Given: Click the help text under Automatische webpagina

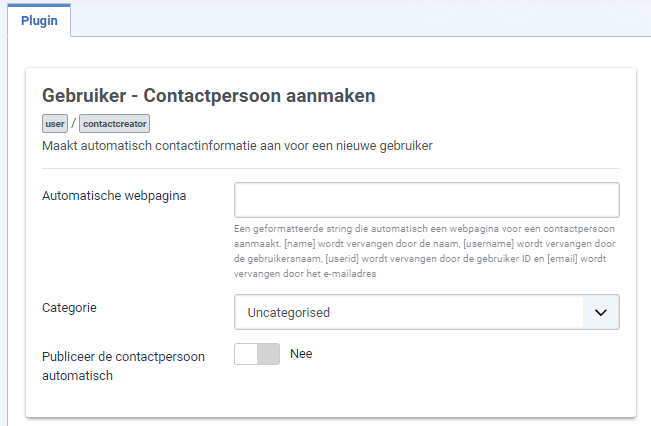Looking at the screenshot, I should point(425,251).
